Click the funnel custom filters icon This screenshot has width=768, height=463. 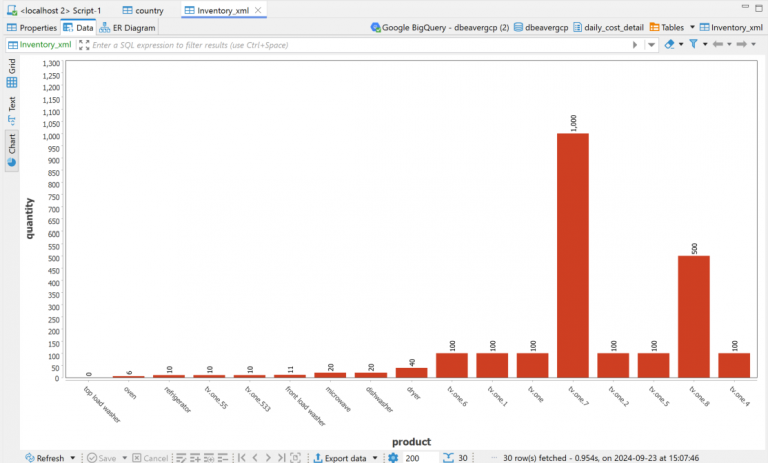click(x=692, y=45)
